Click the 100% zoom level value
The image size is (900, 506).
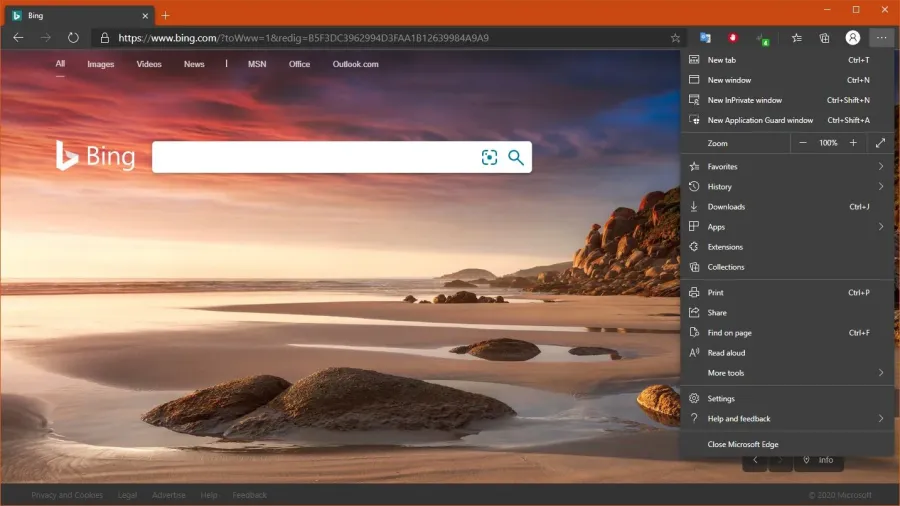tap(828, 143)
